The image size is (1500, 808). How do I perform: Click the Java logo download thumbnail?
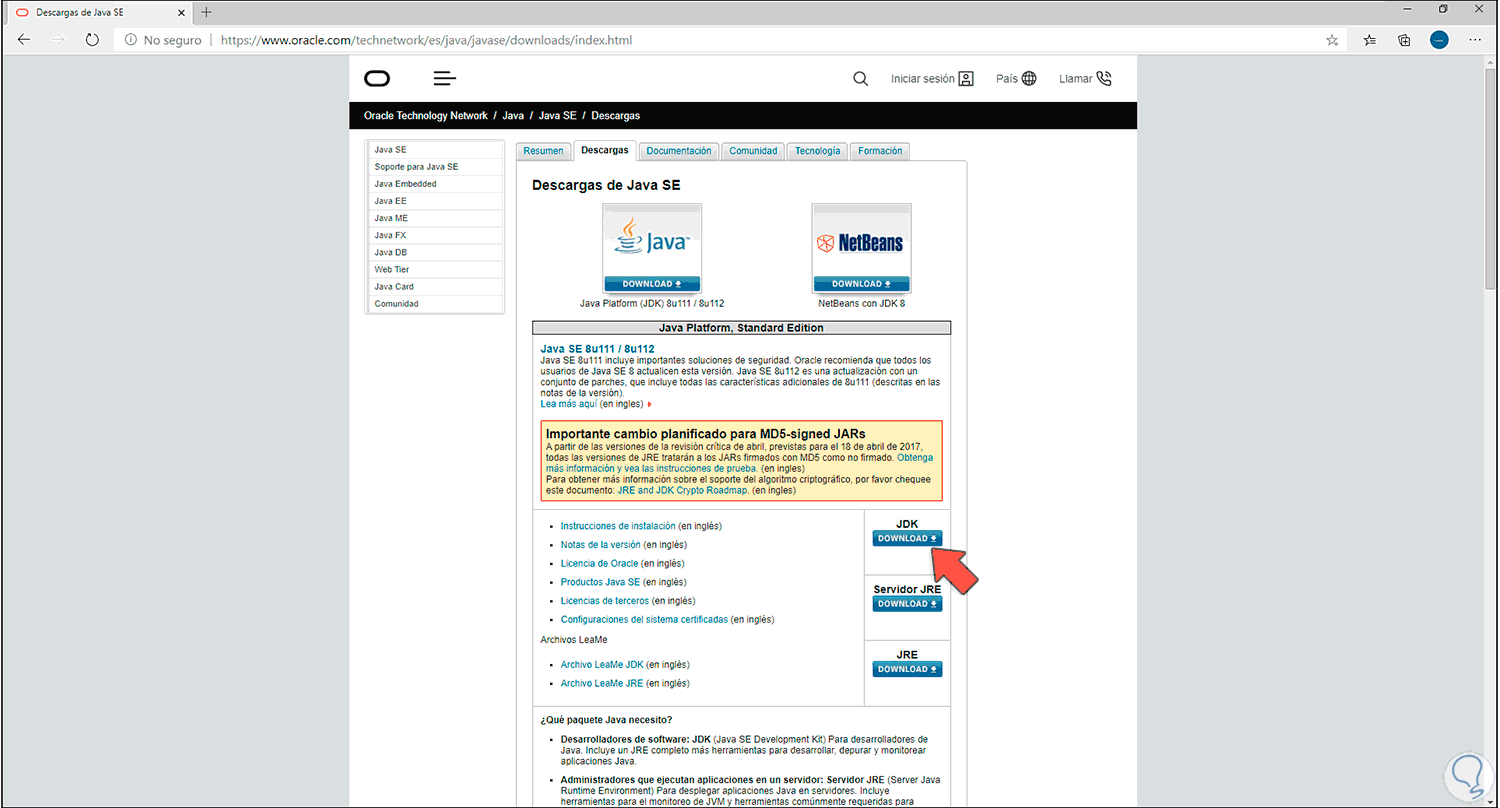click(652, 248)
